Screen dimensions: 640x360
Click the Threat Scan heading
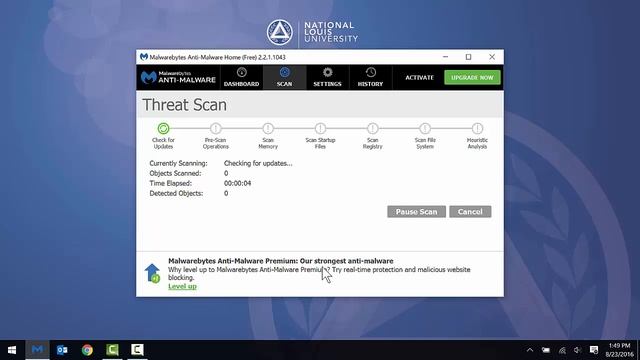184,105
